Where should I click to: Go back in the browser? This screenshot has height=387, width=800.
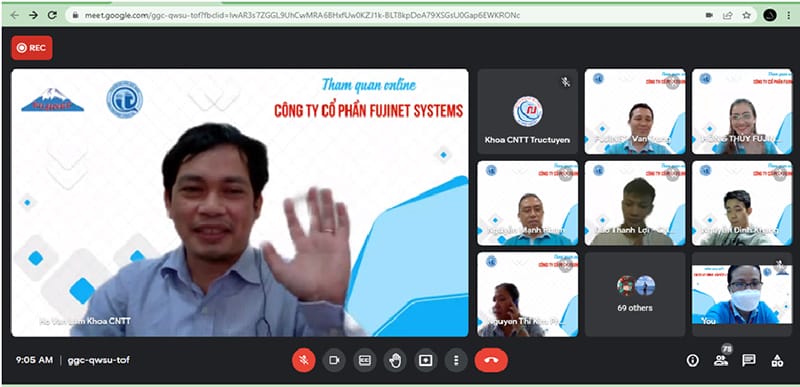[x=14, y=15]
